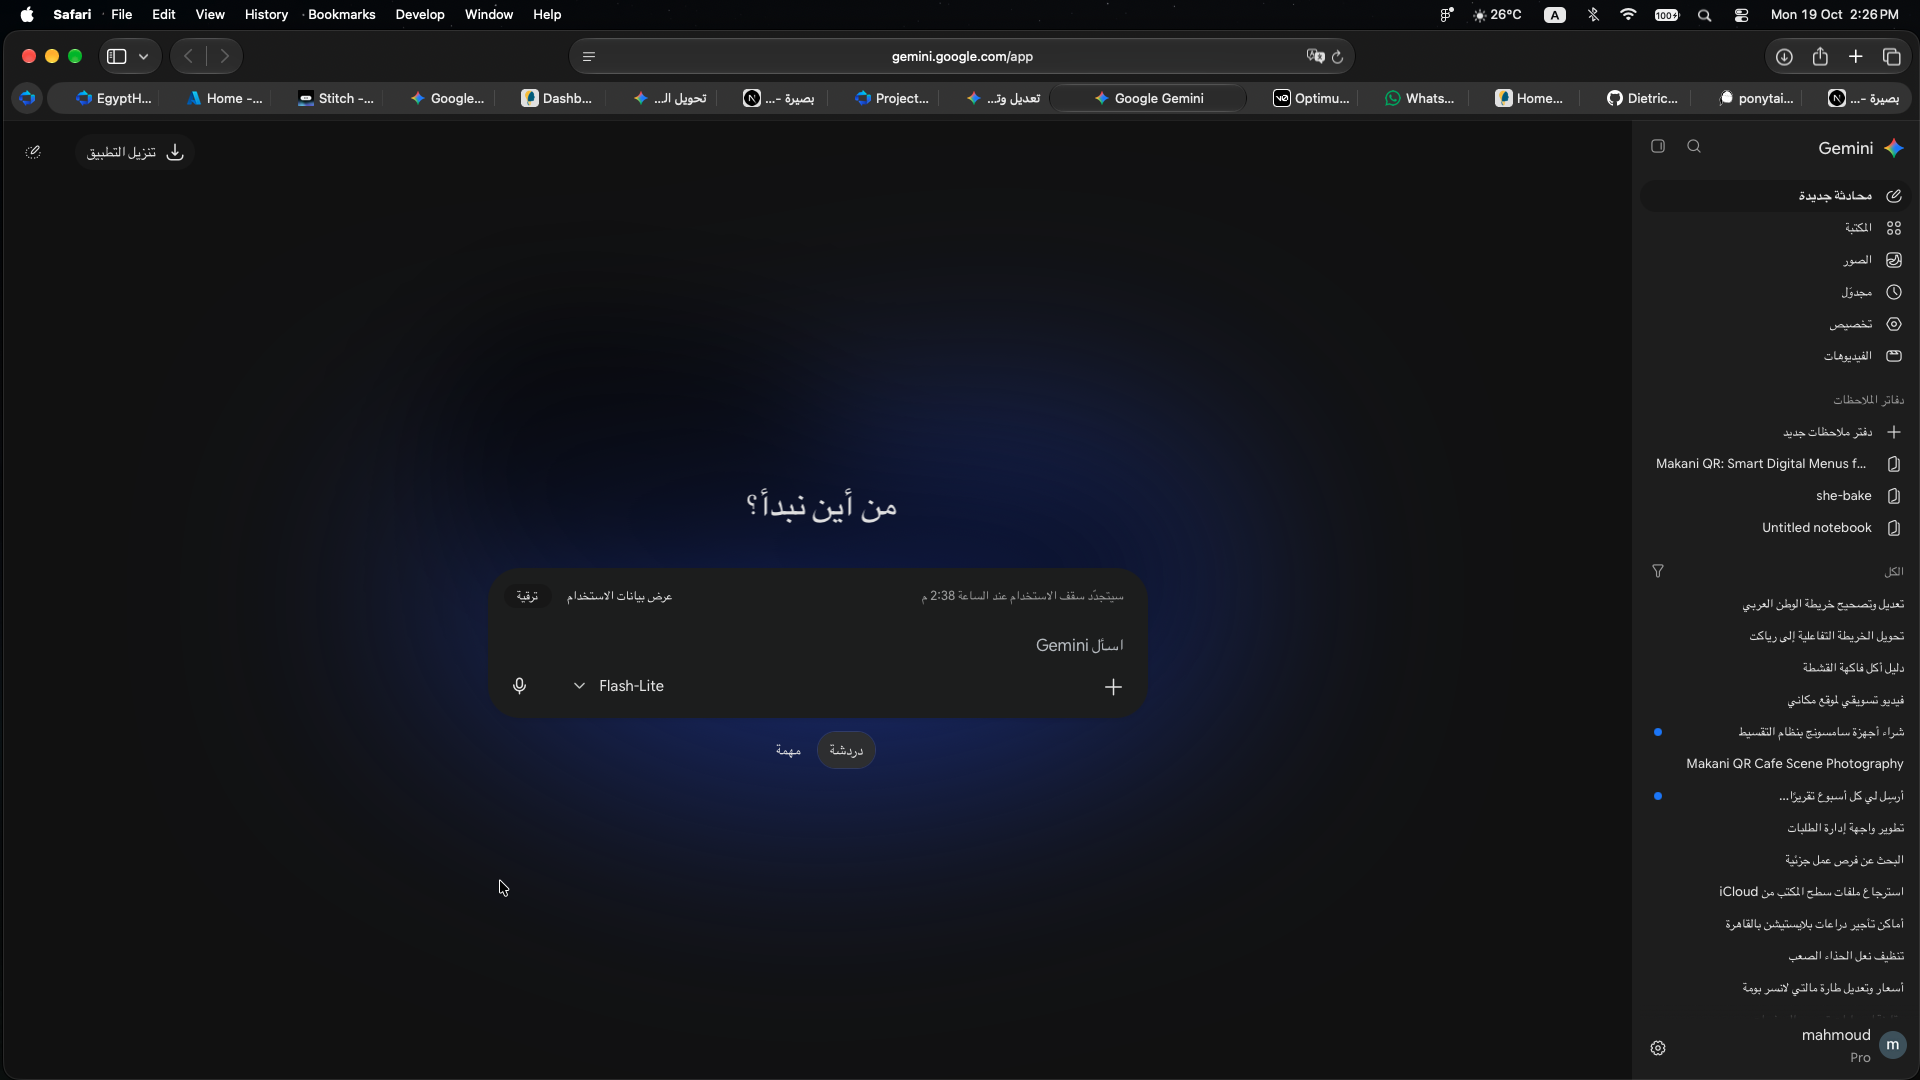Expand the Flash-Lite model selector
Viewport: 1920px width, 1080px height.
point(619,686)
